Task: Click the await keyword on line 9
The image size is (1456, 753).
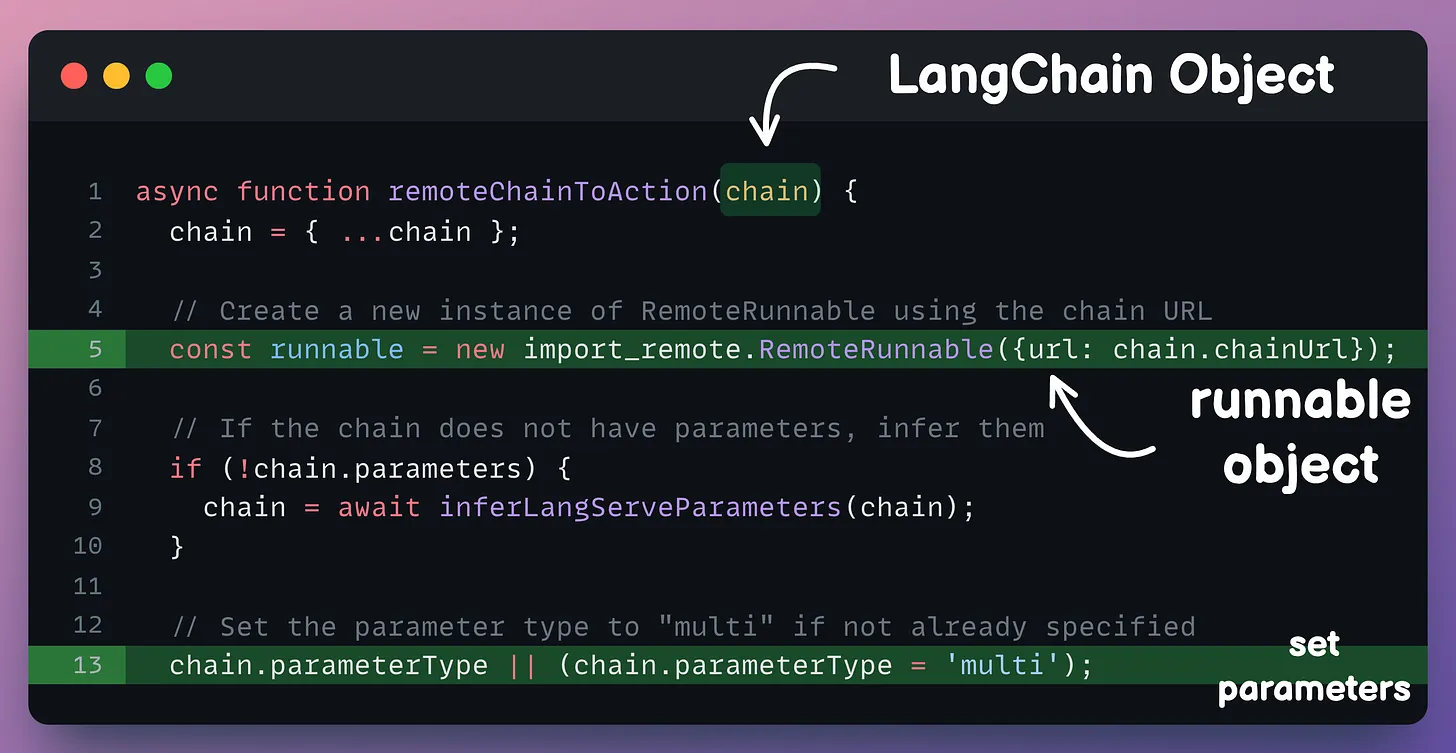Action: pos(379,507)
